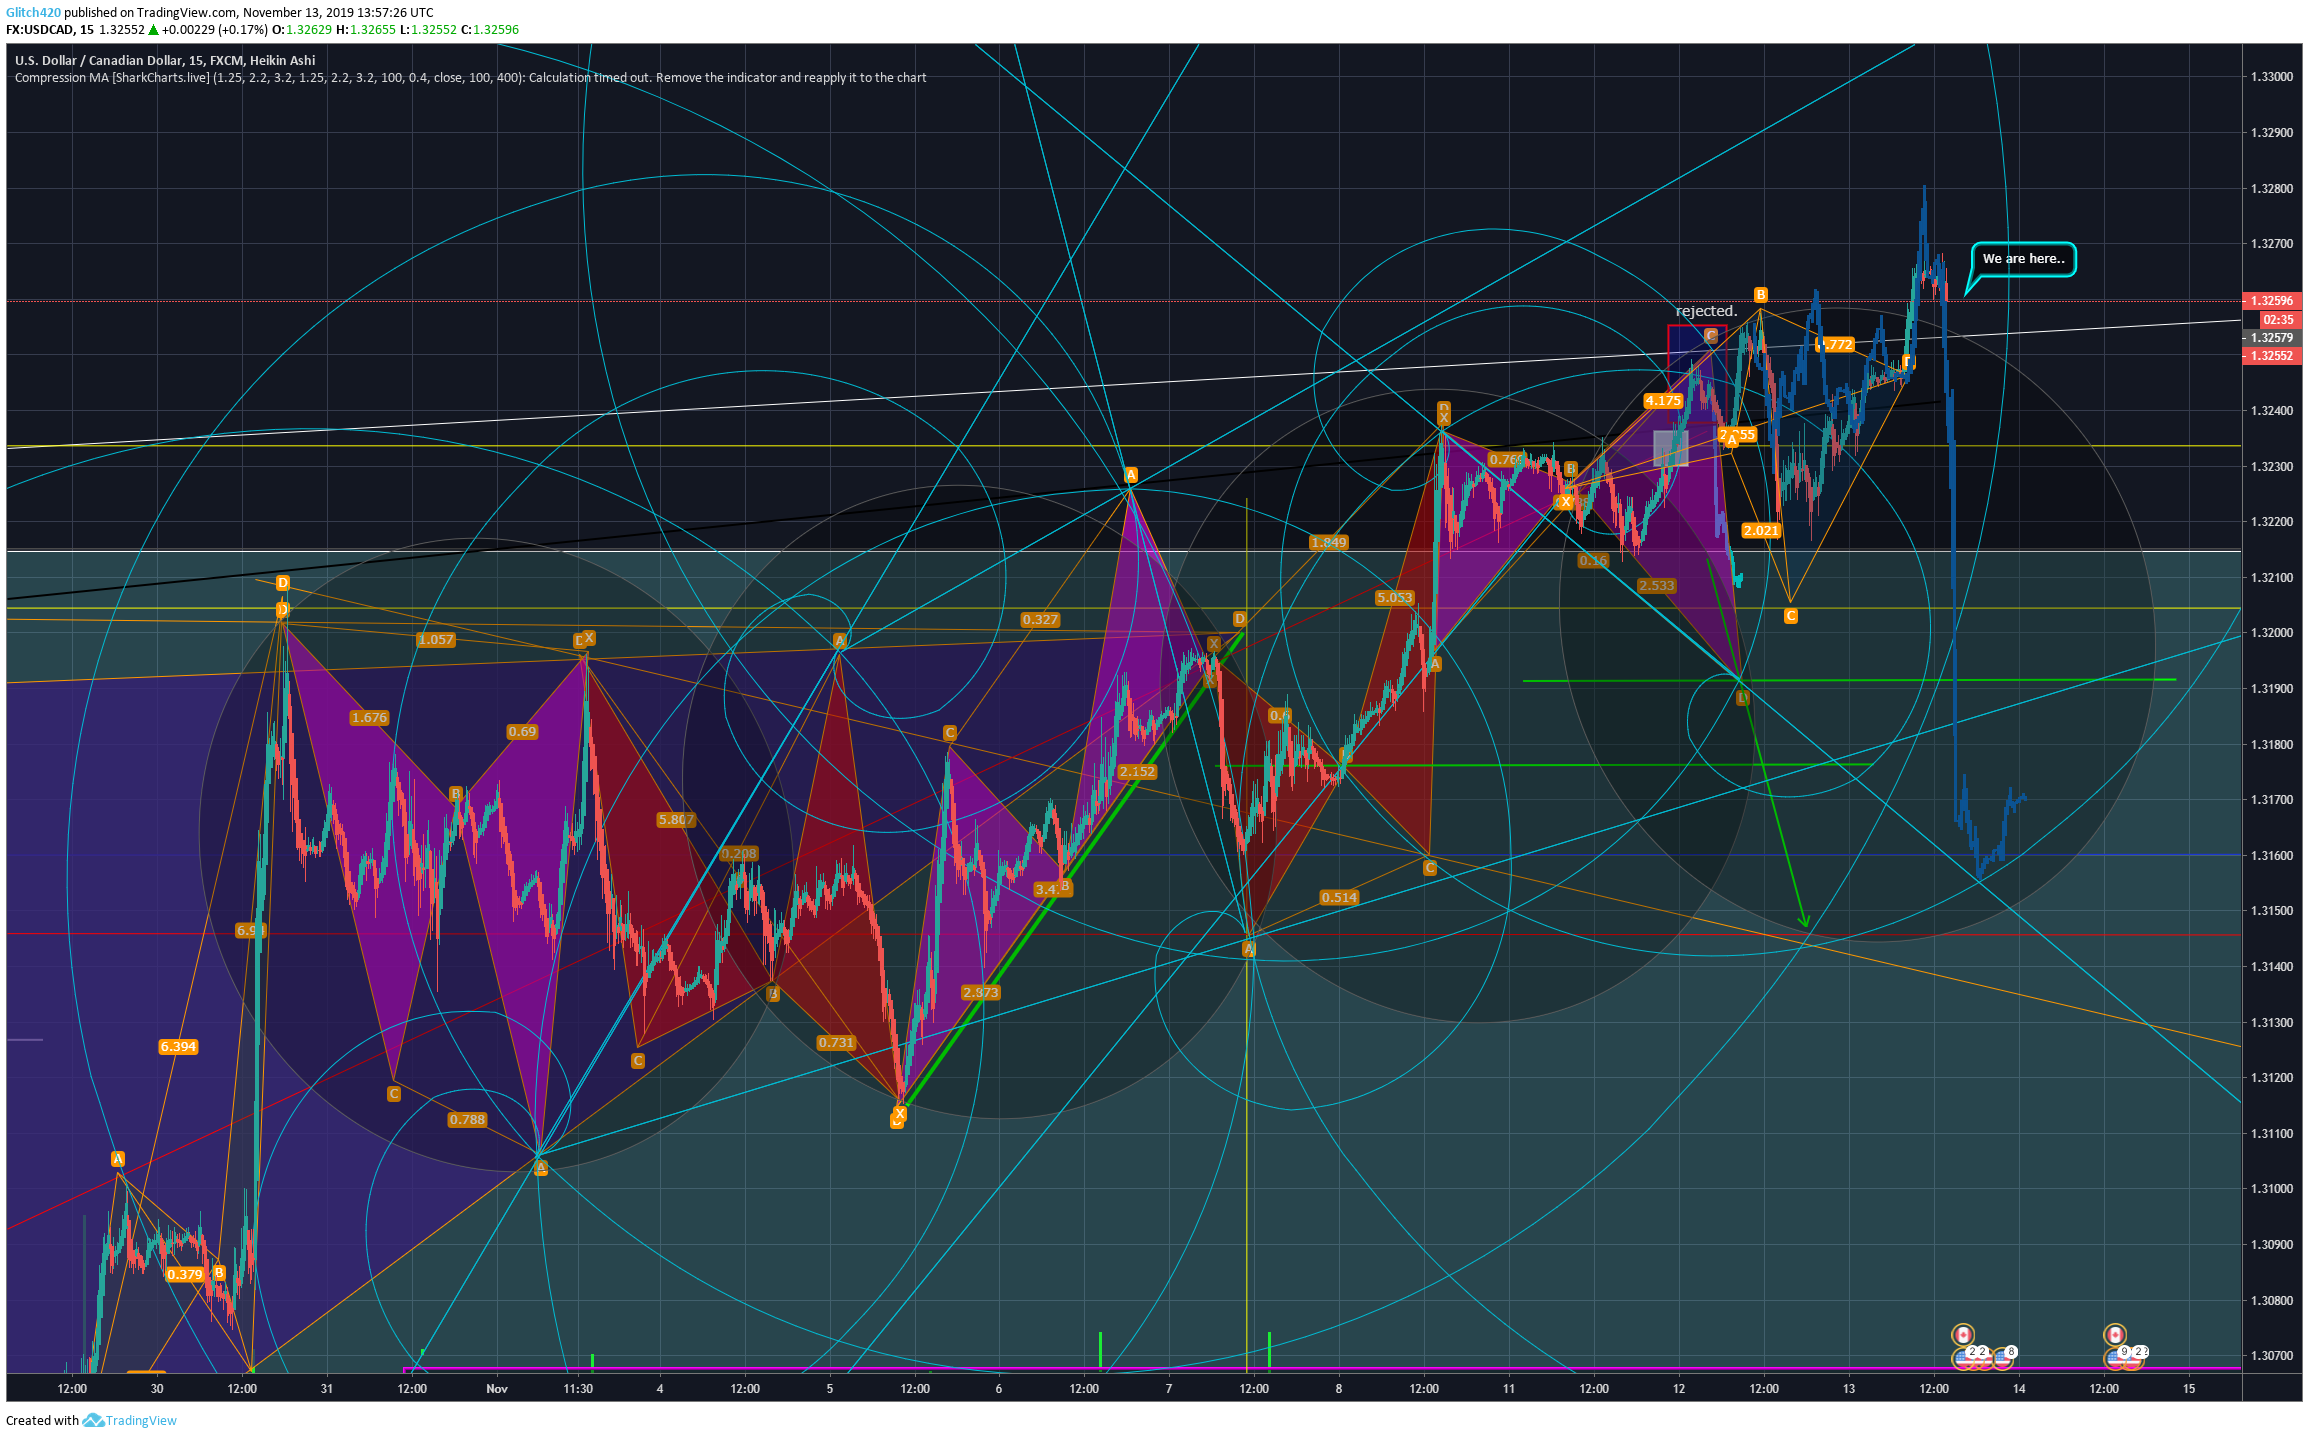Select the 0.788 ratio label

467,1120
